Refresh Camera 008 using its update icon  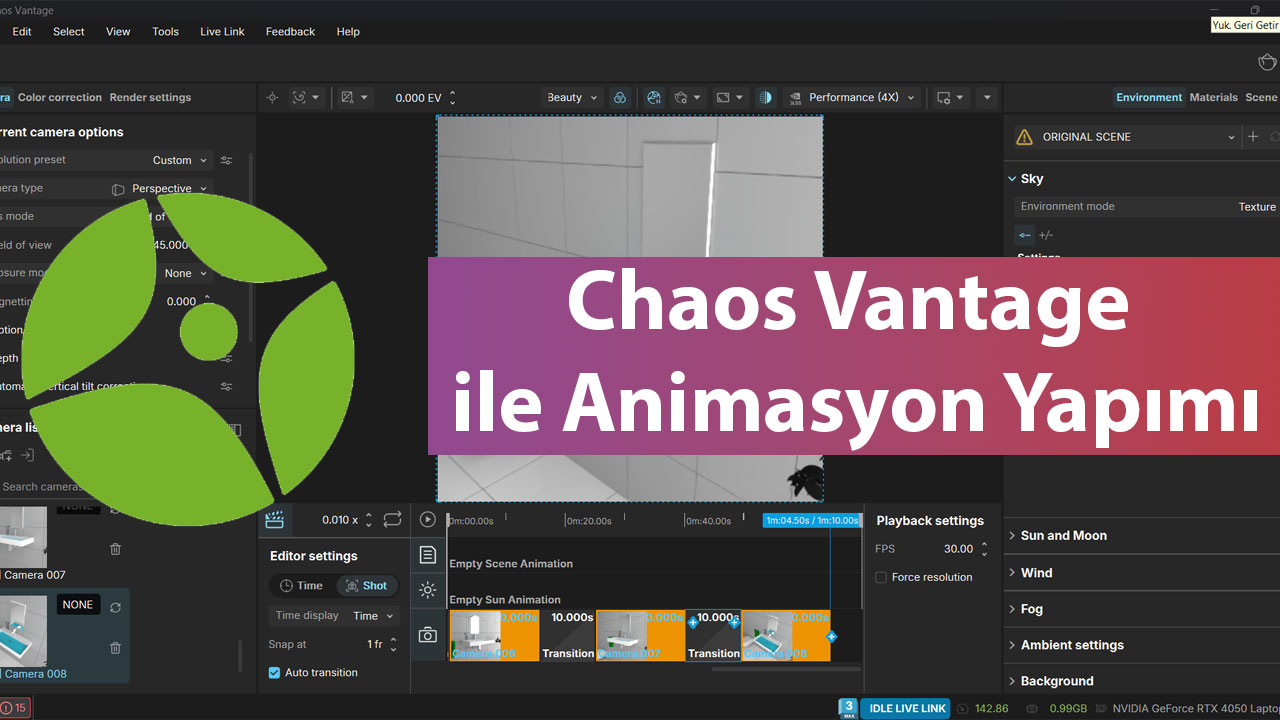click(x=115, y=607)
